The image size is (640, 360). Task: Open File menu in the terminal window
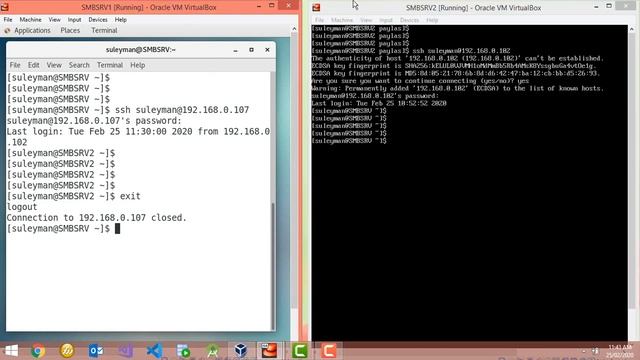[x=15, y=65]
